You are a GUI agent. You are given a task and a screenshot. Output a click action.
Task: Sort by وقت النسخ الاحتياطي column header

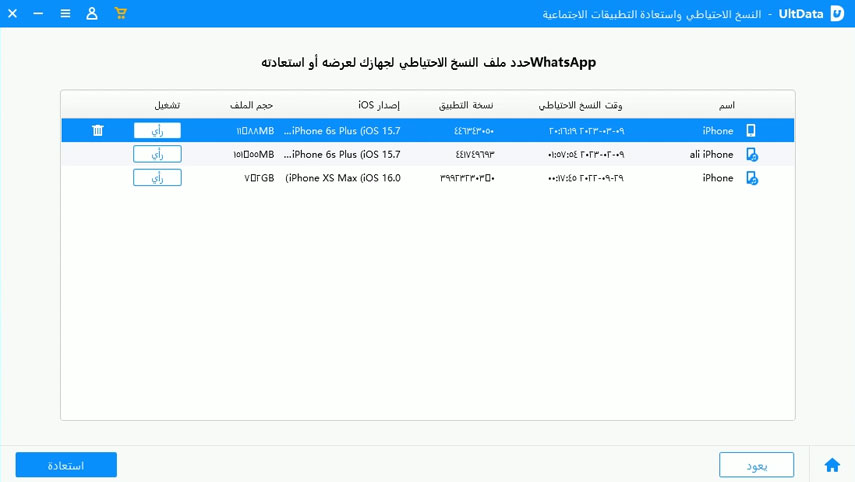580,105
